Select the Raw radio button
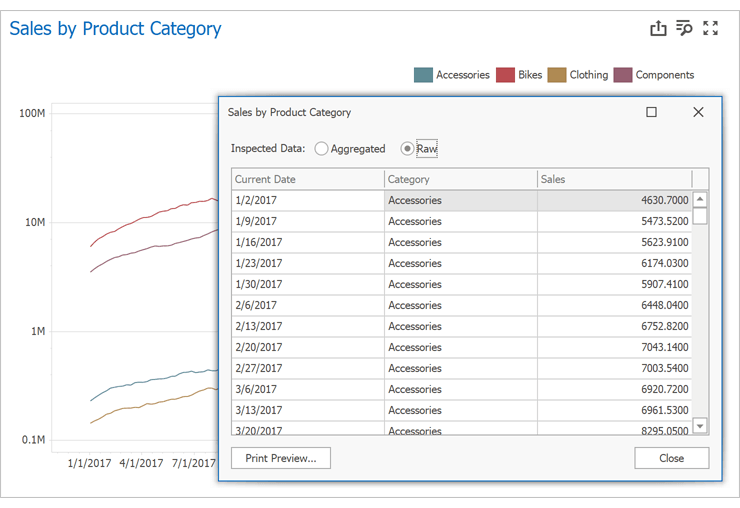The height and width of the screenshot is (508, 740). click(x=407, y=149)
